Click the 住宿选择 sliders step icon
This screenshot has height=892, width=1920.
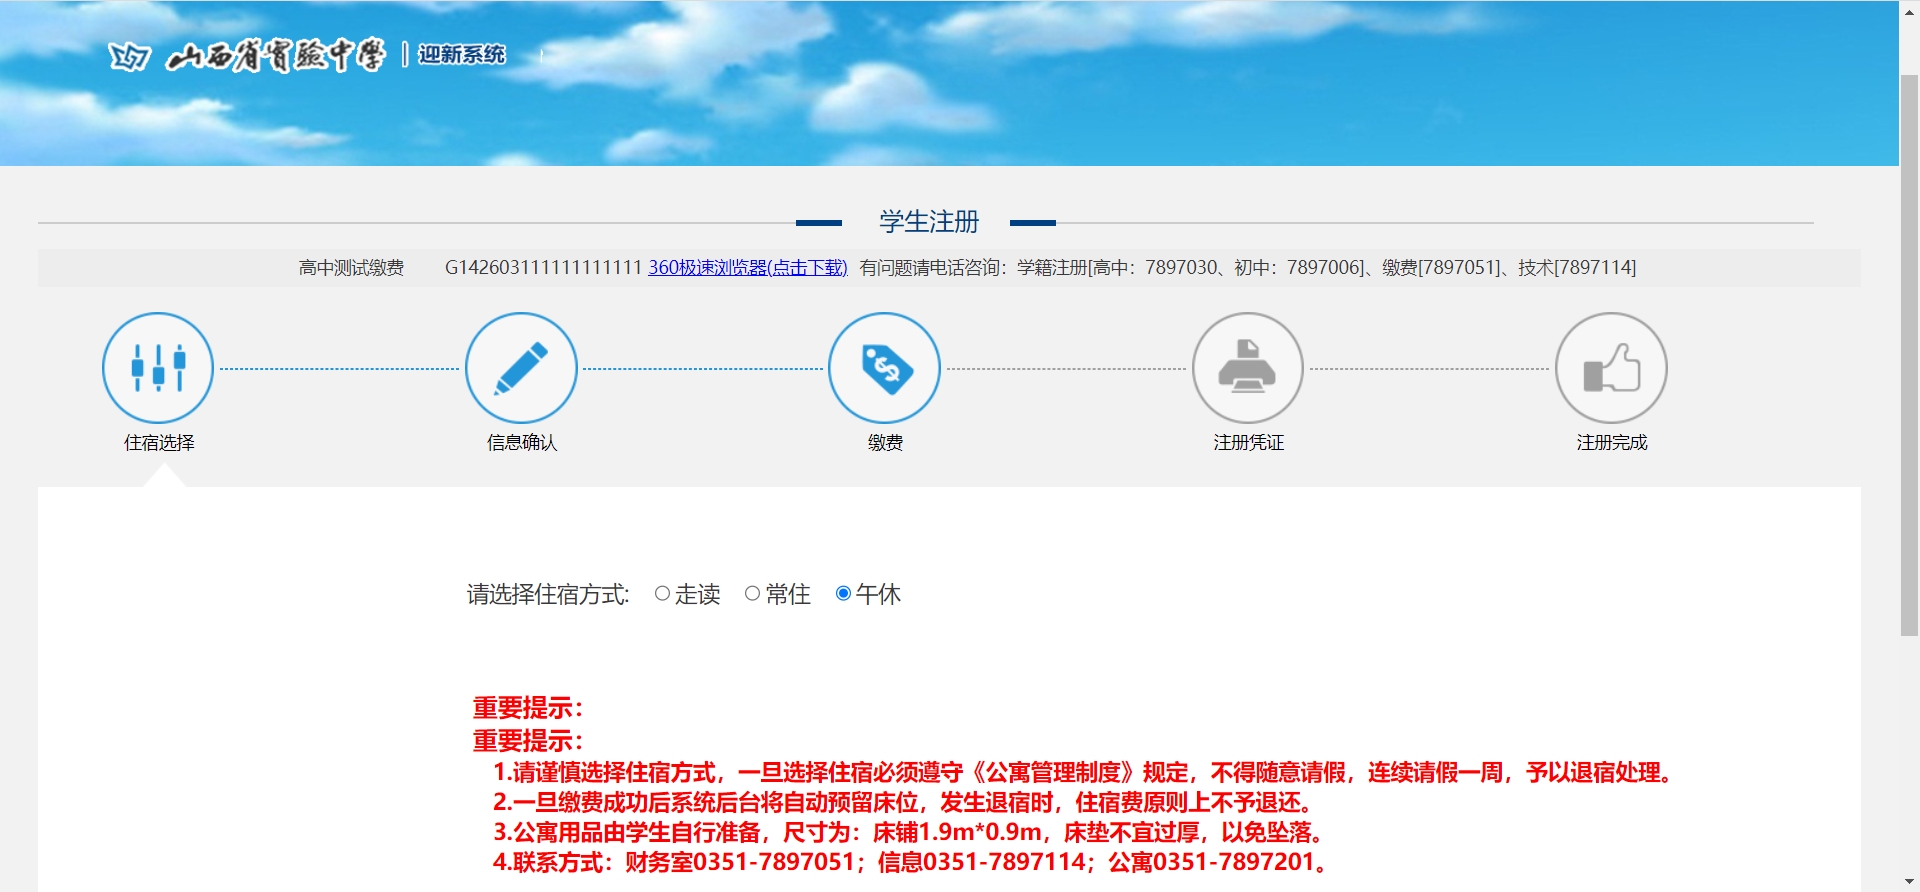(x=158, y=368)
